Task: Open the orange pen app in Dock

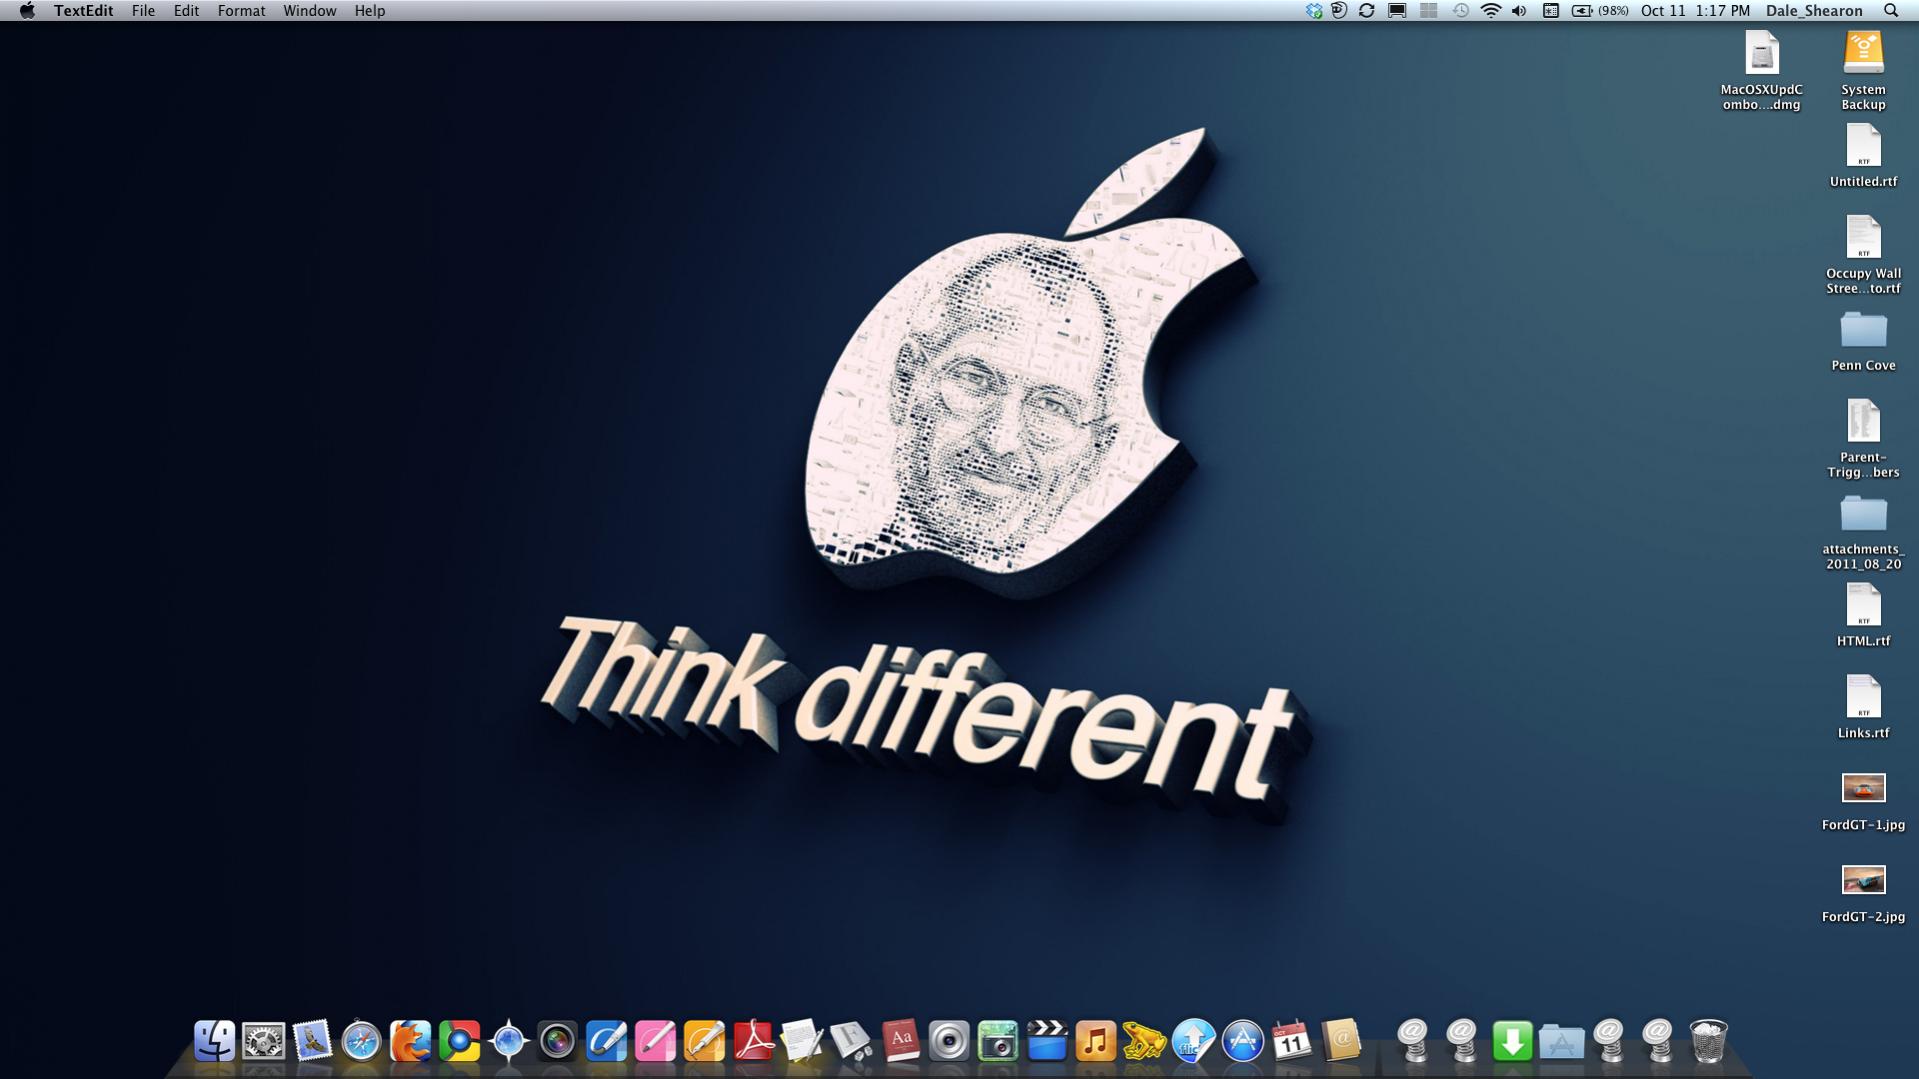Action: pyautogui.click(x=704, y=1041)
